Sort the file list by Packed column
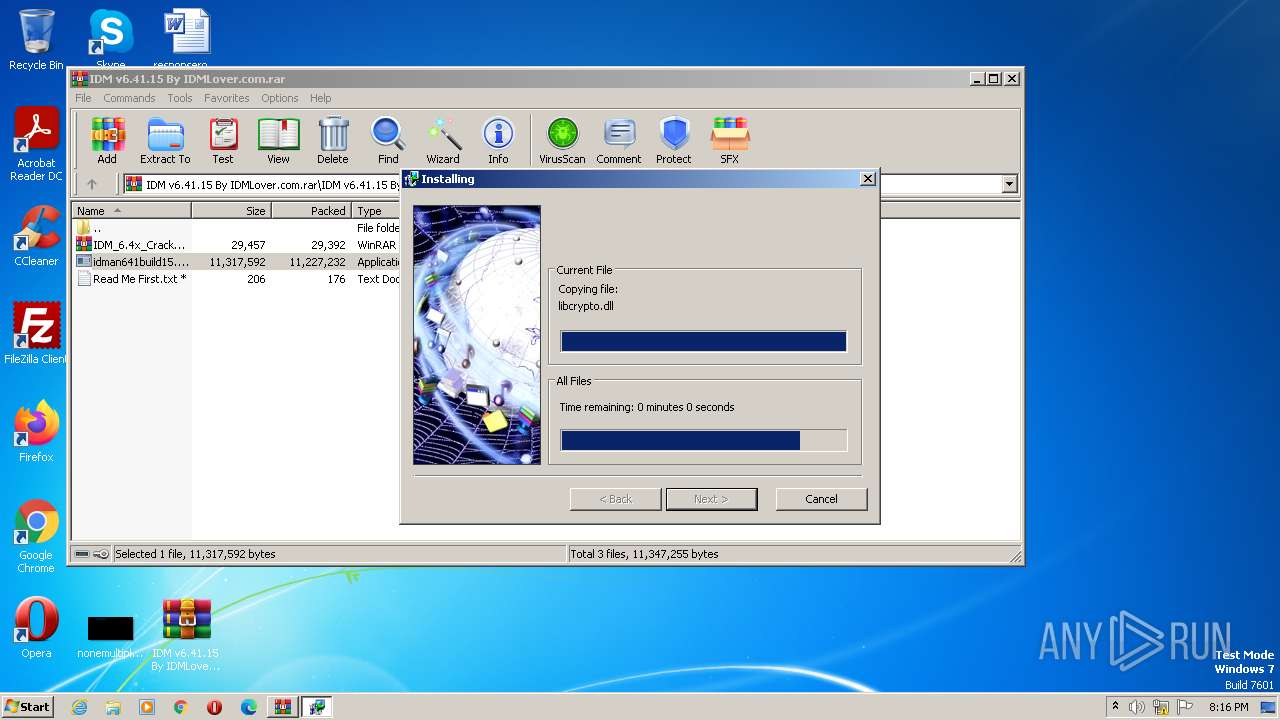Image resolution: width=1280 pixels, height=720 pixels. point(311,211)
